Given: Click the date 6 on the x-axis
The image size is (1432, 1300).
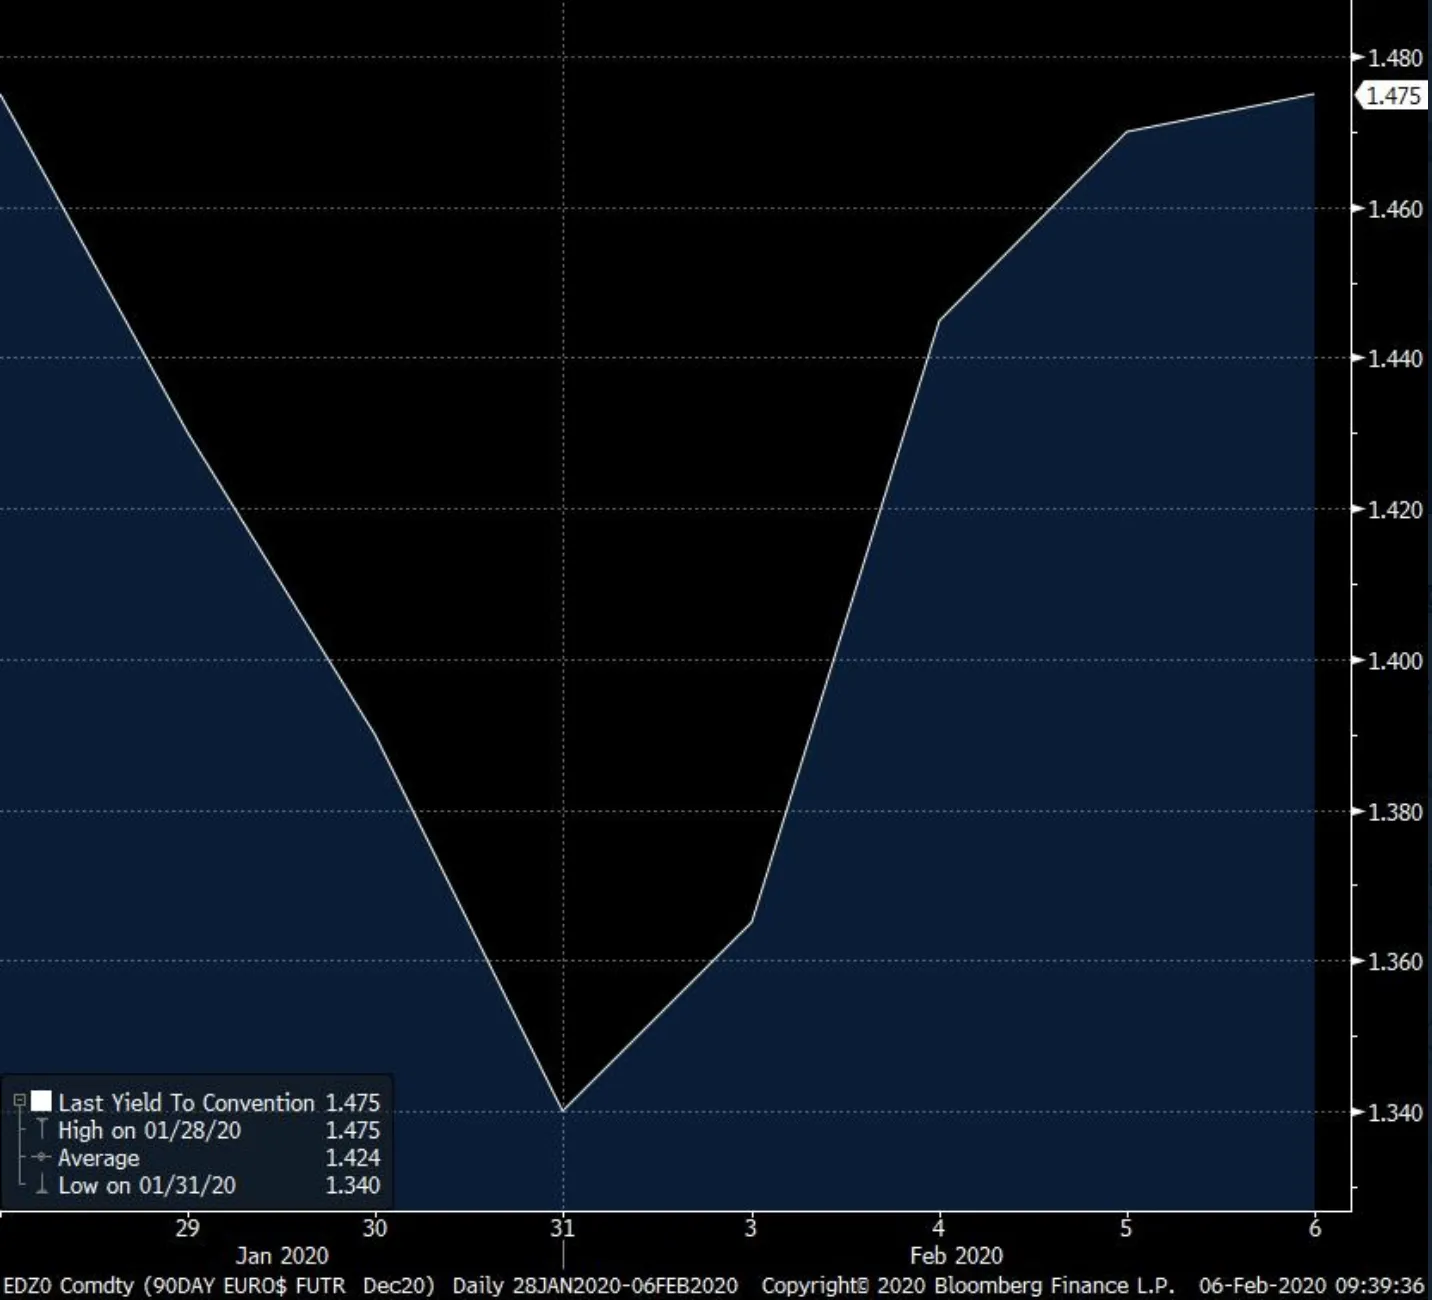Looking at the screenshot, I should tap(1314, 1228).
